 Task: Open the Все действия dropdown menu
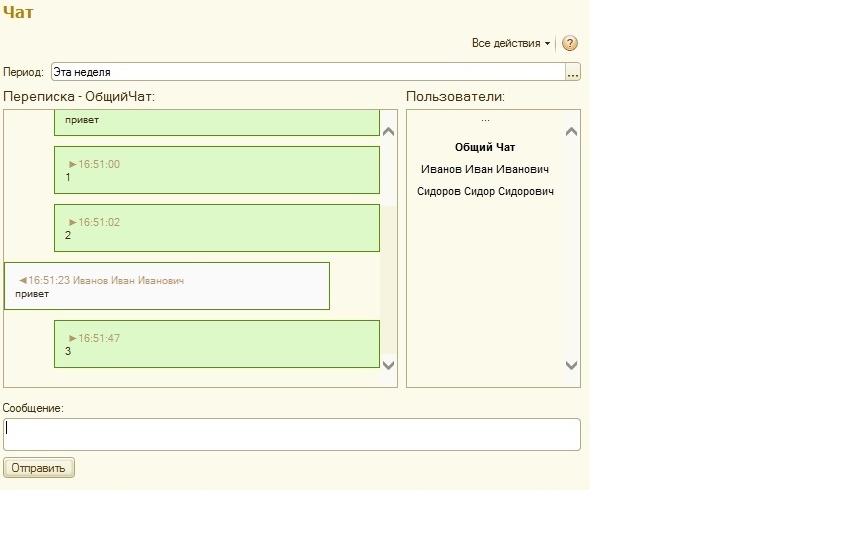point(511,43)
